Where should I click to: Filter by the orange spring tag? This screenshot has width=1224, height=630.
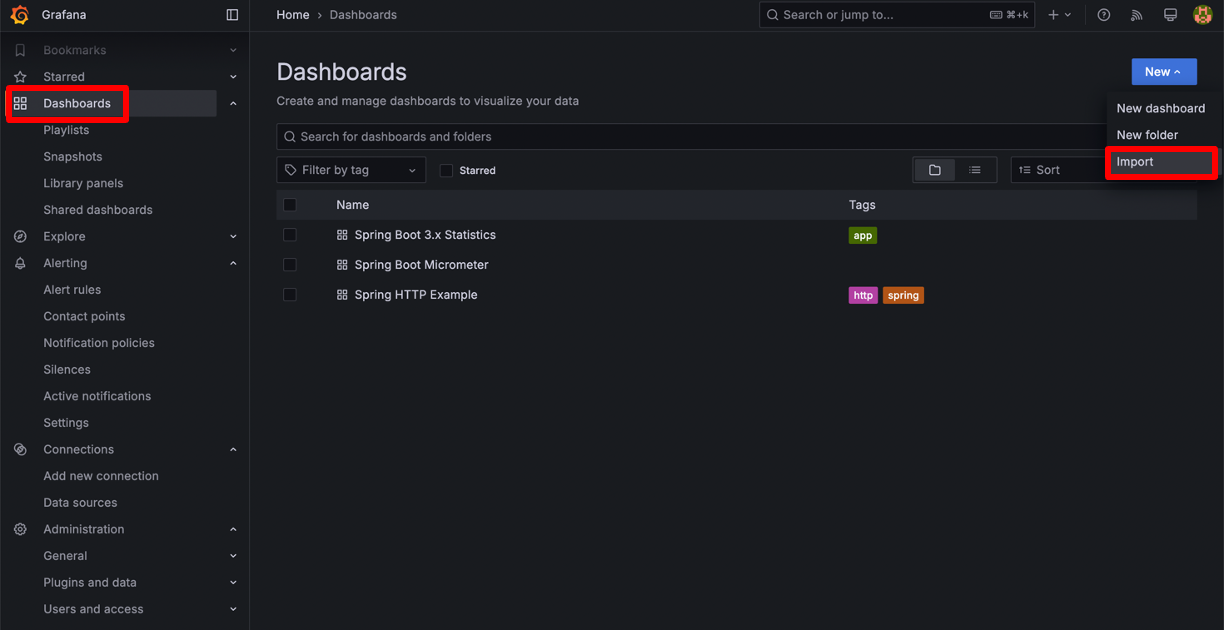(x=903, y=295)
